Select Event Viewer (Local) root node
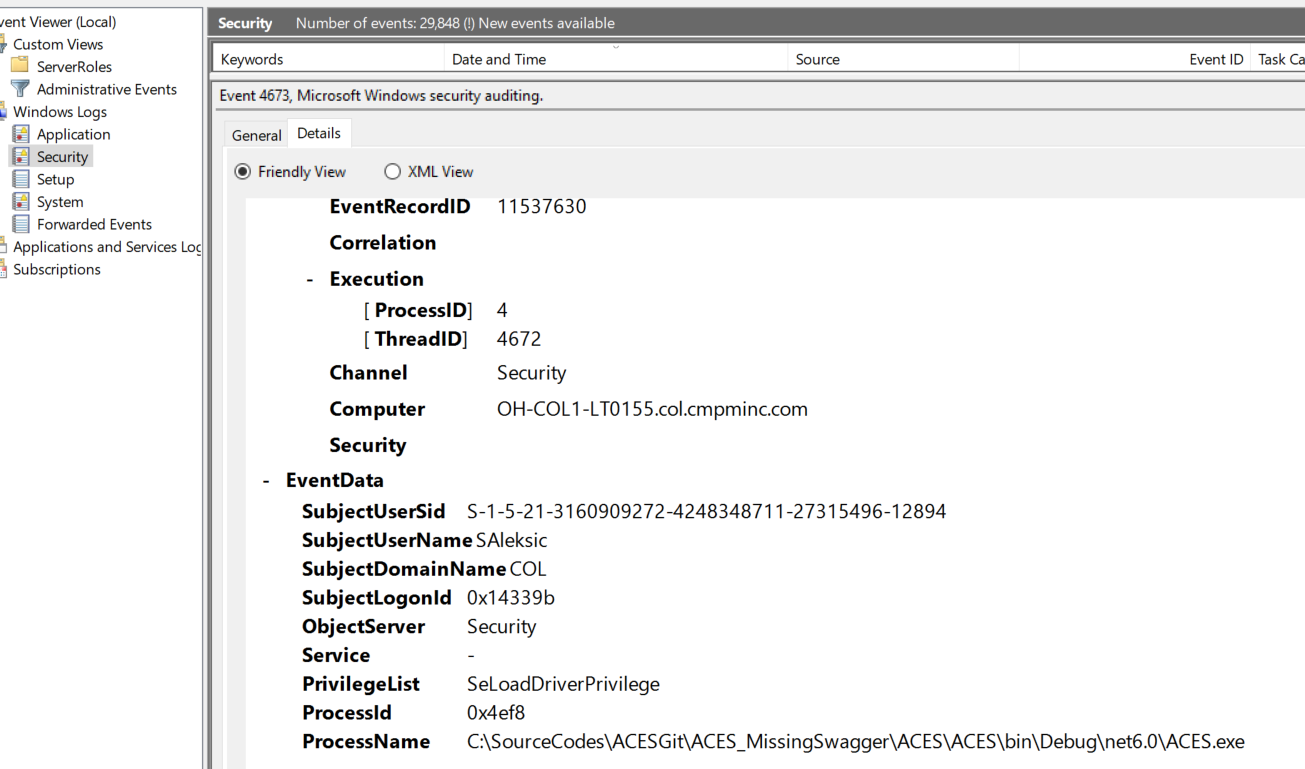The width and height of the screenshot is (1305, 769). pos(58,21)
